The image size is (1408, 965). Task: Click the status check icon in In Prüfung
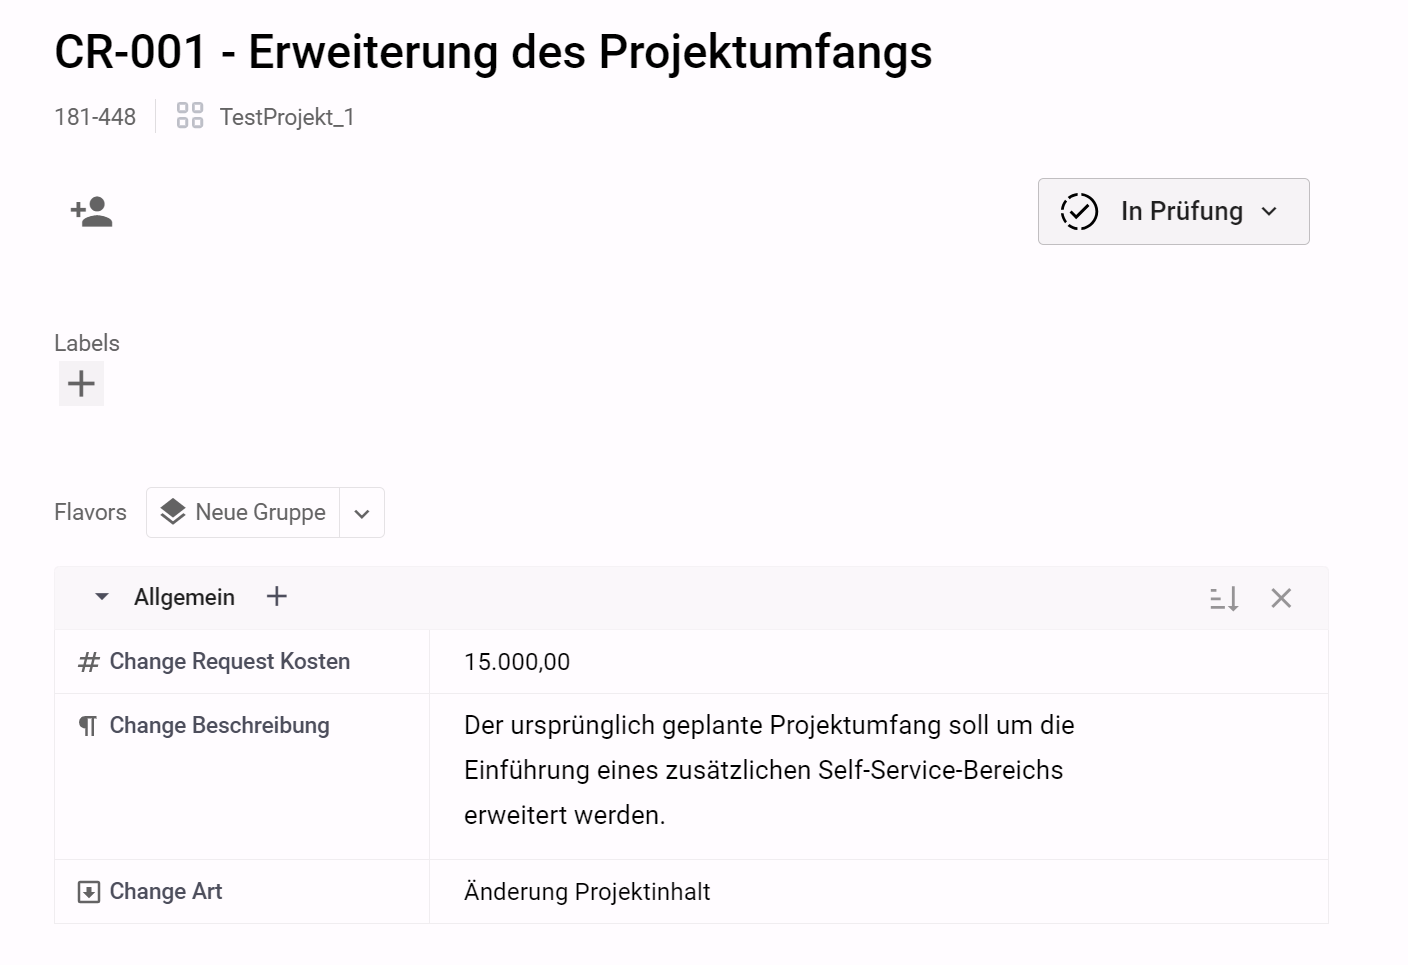click(1079, 211)
